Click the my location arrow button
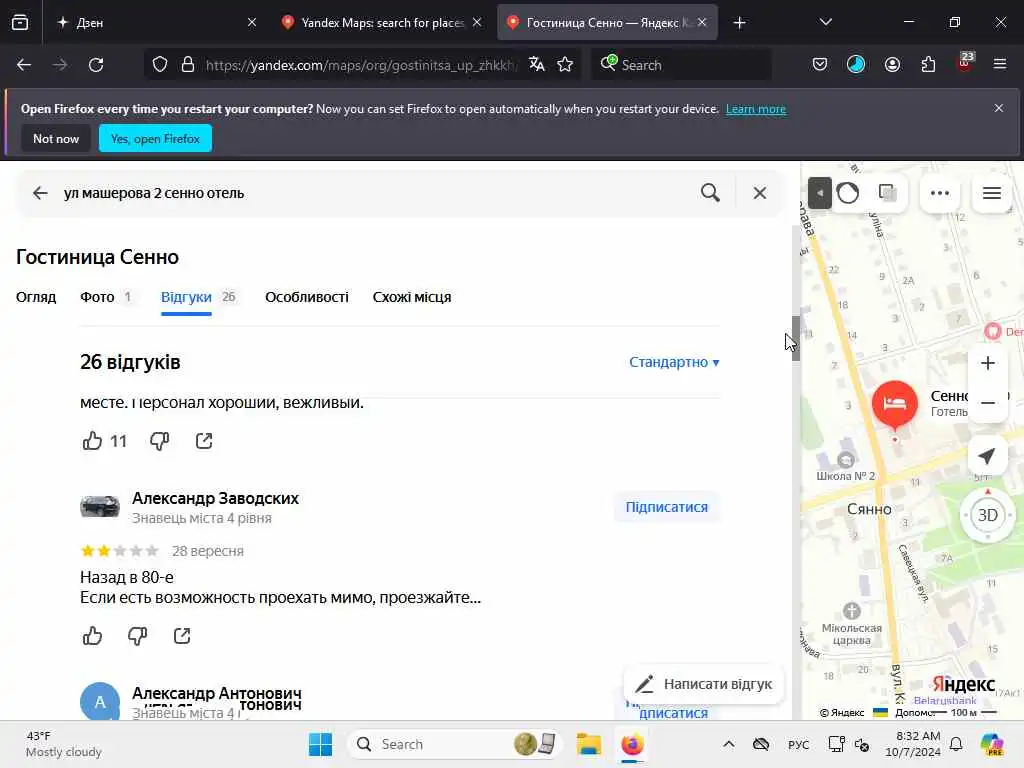The width and height of the screenshot is (1024, 768). pos(987,456)
